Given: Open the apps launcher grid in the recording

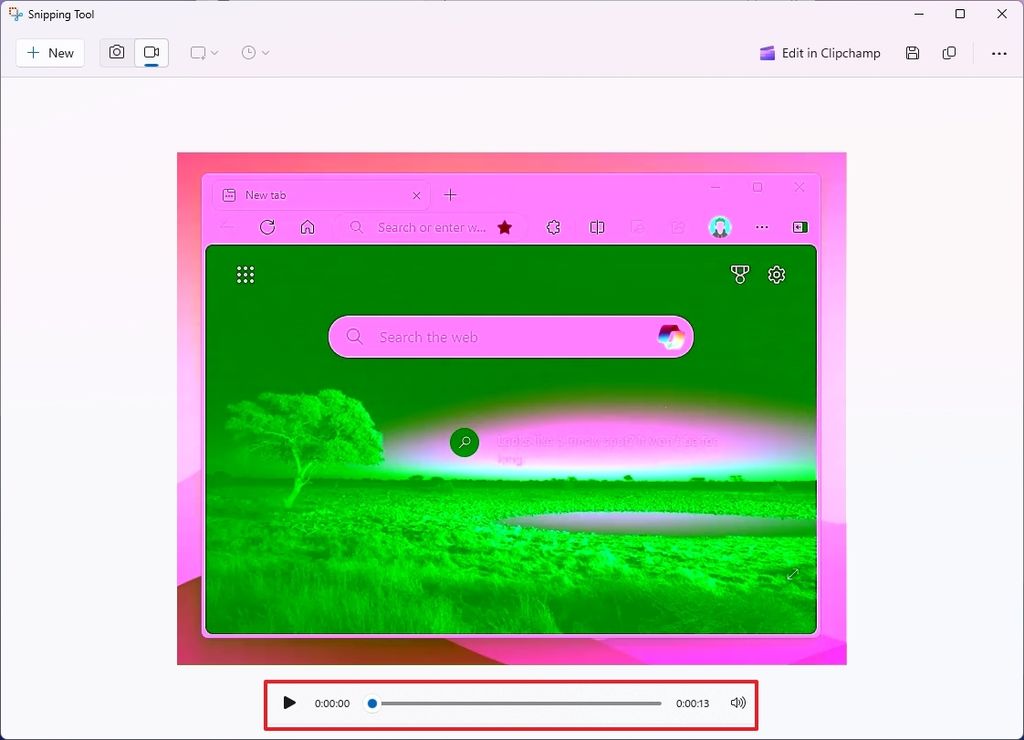Looking at the screenshot, I should tap(246, 274).
